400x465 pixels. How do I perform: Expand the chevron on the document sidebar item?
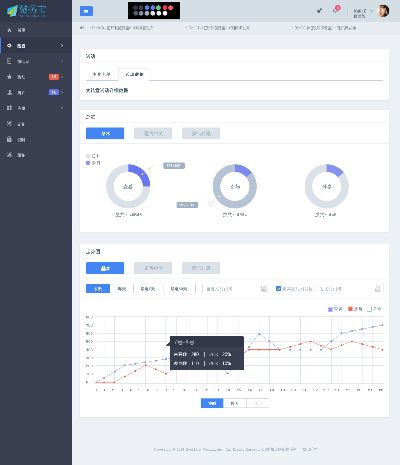62,61
